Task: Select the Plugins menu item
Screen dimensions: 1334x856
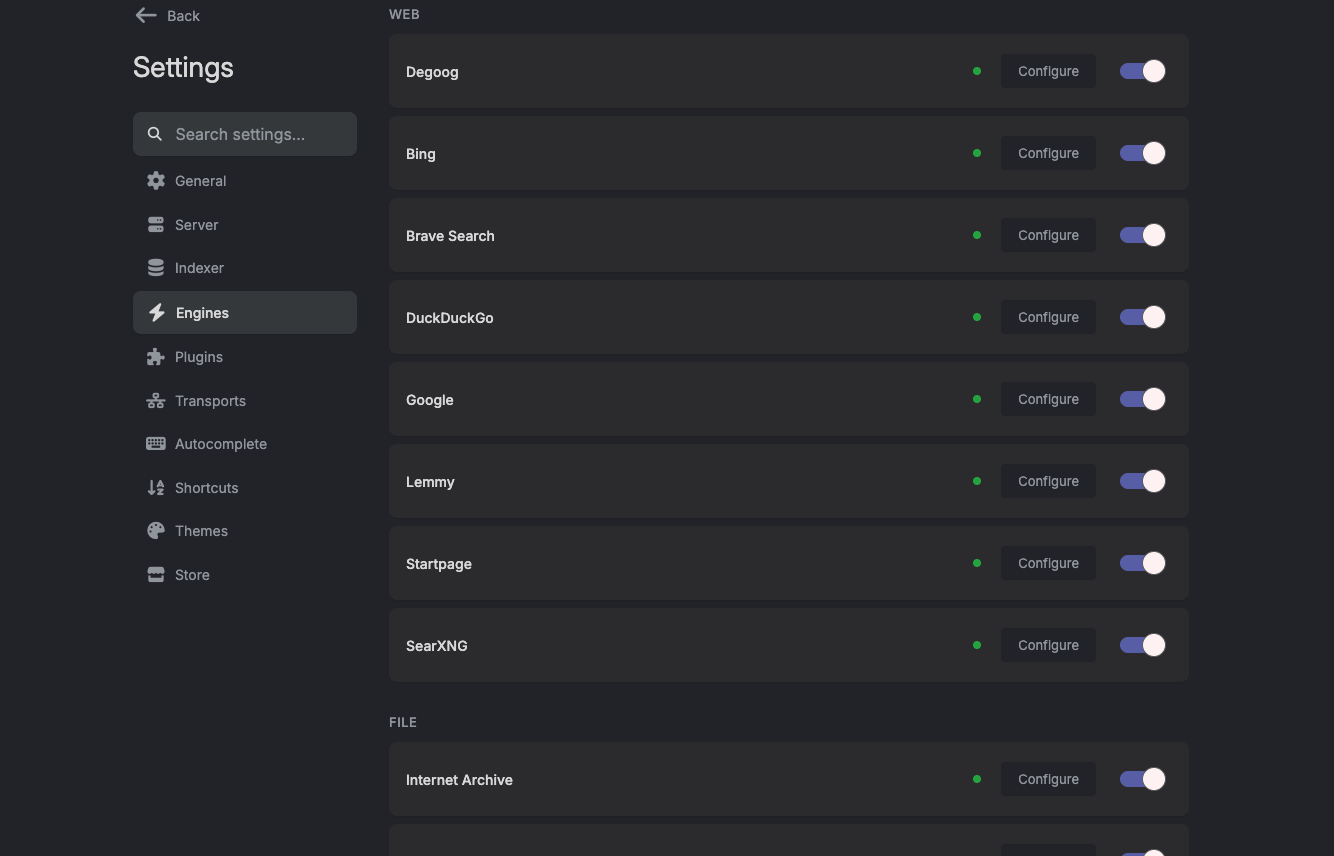Action: pos(245,357)
